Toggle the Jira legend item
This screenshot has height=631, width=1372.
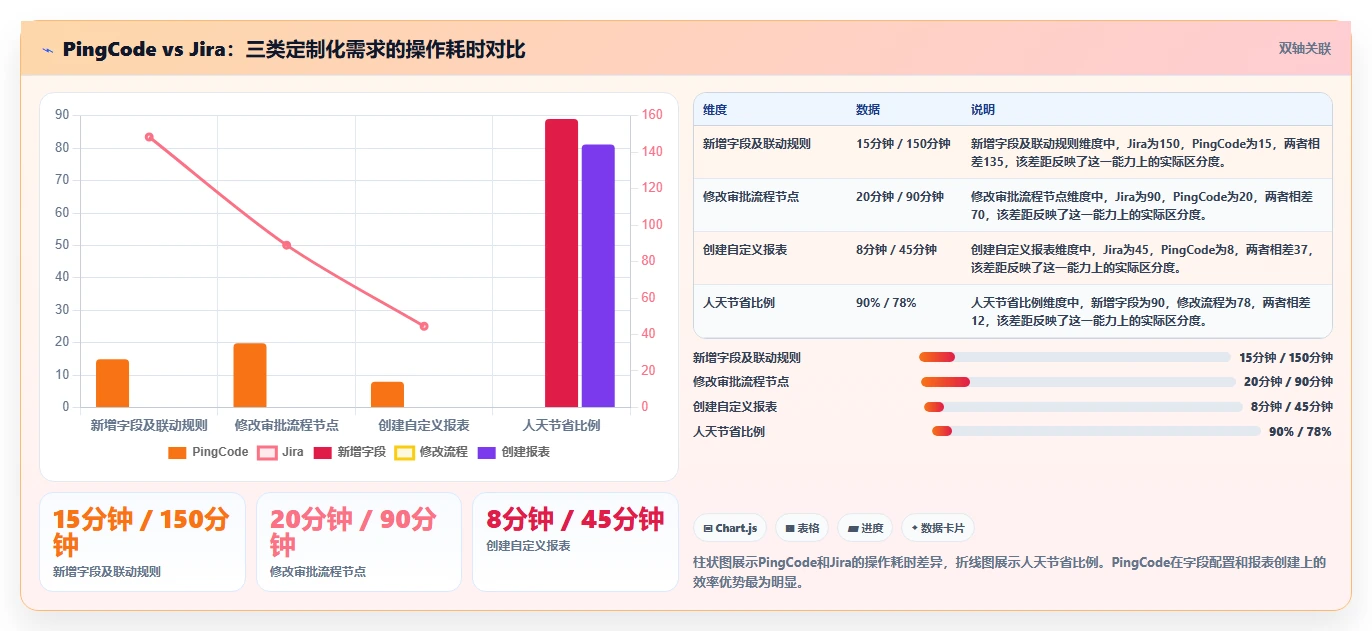[280, 452]
